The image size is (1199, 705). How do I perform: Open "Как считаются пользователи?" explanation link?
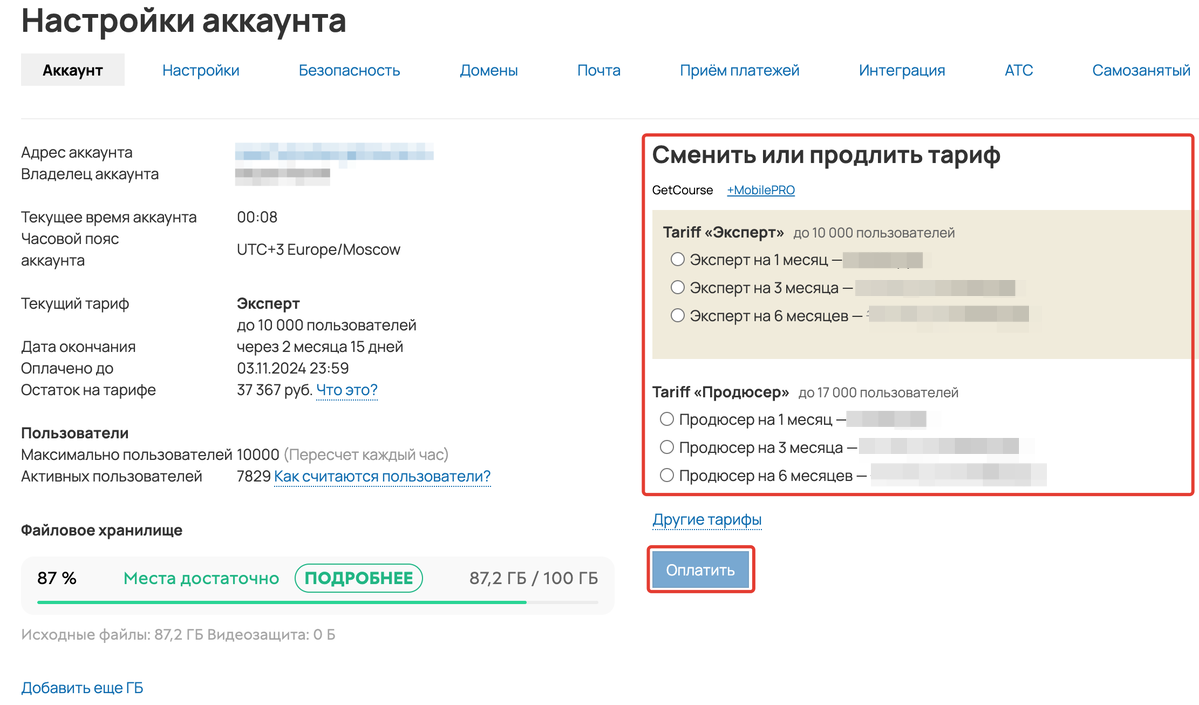(x=383, y=476)
